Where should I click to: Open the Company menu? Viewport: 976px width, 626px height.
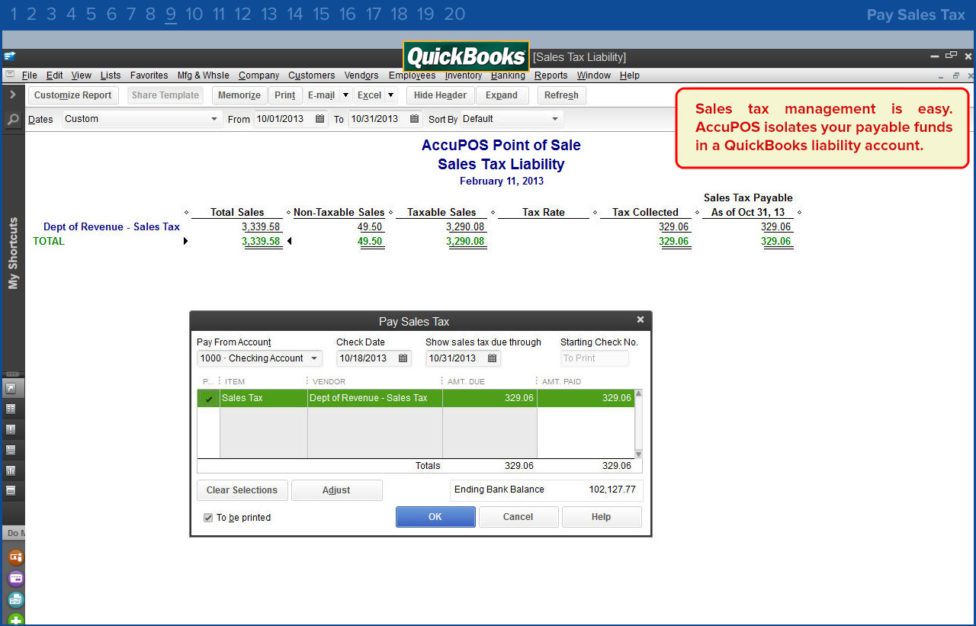click(x=258, y=75)
